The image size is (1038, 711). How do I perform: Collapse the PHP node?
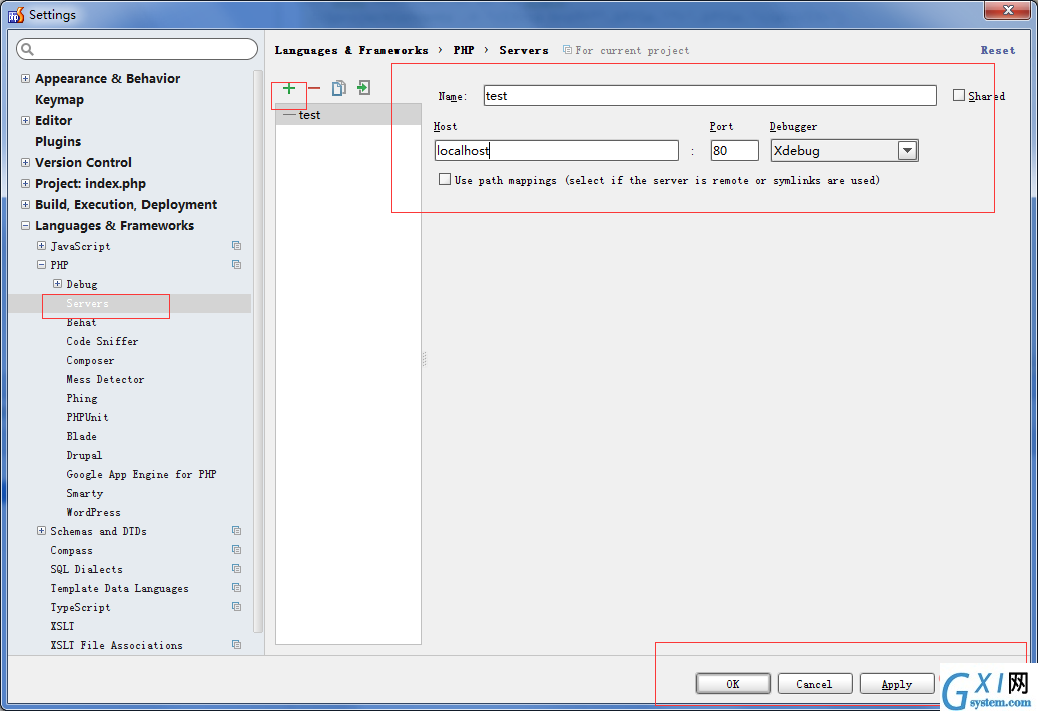(41, 265)
